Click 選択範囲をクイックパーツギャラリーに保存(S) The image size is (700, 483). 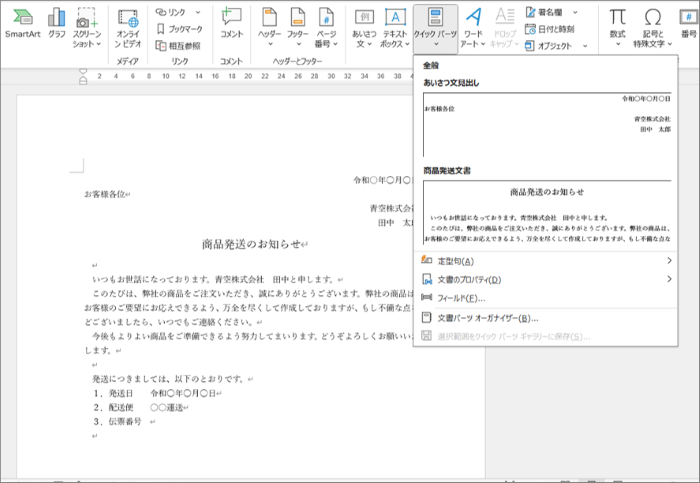tap(546, 336)
